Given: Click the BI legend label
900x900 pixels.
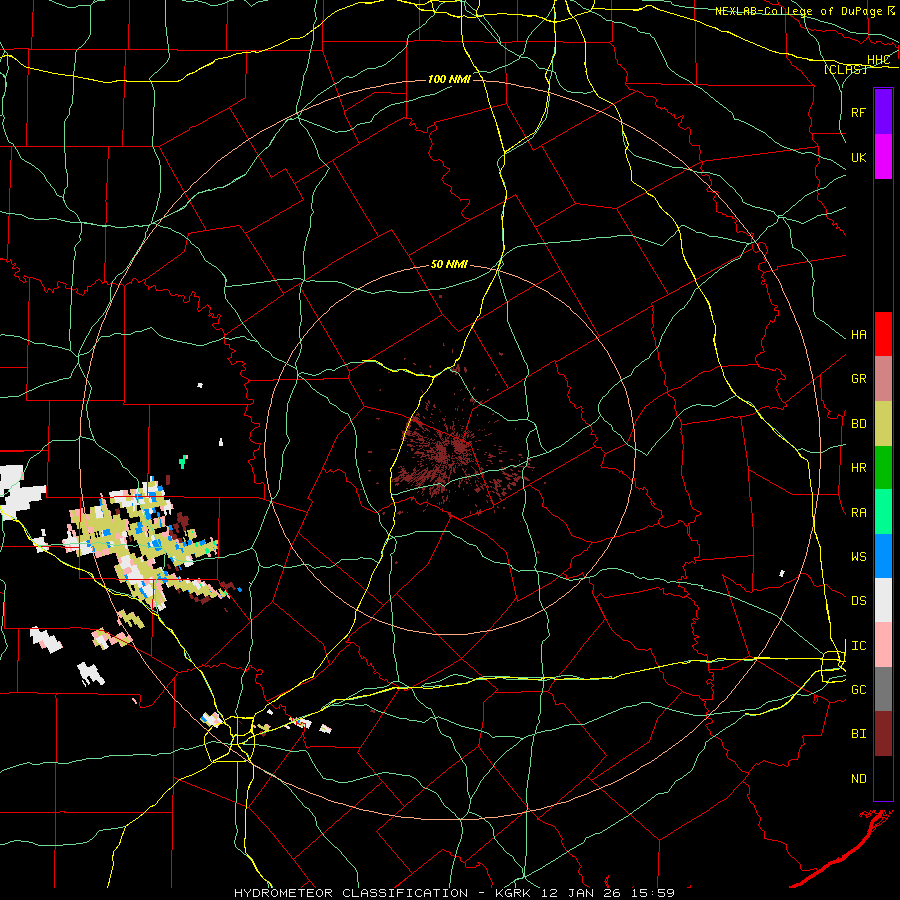Looking at the screenshot, I should 858,734.
